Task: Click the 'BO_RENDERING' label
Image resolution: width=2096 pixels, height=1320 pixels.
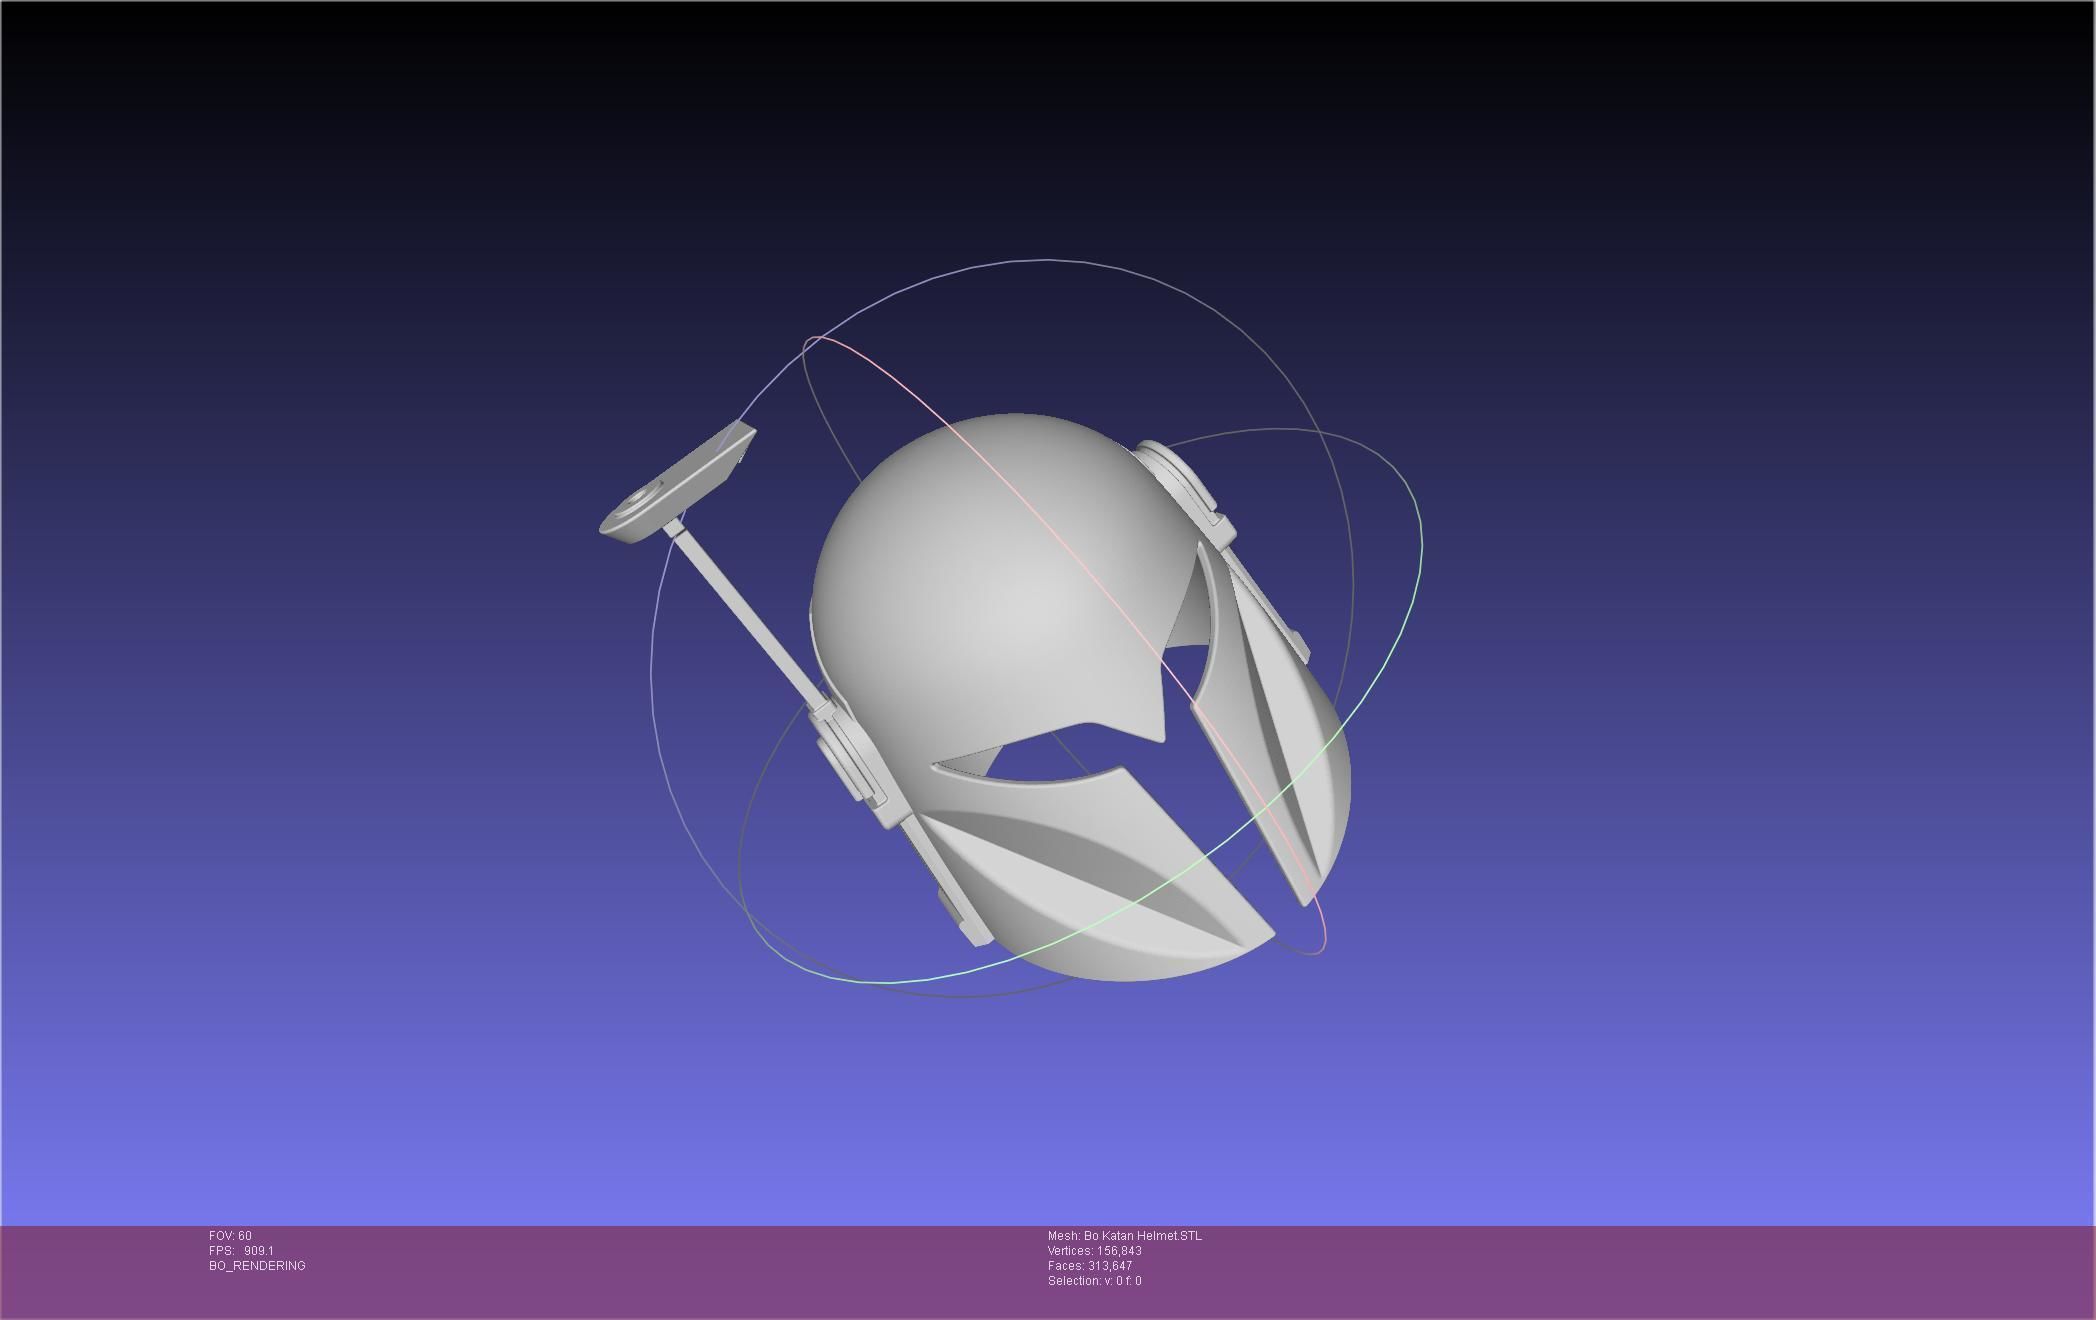Action: pos(257,1266)
